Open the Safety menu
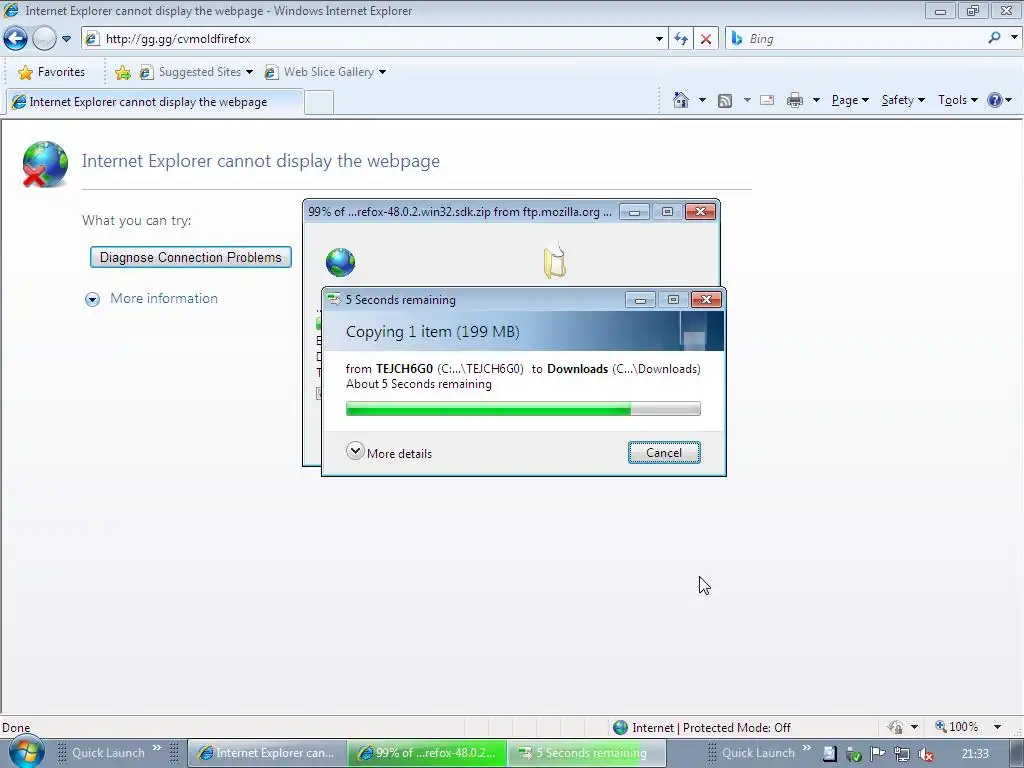The height and width of the screenshot is (768, 1024). point(903,100)
